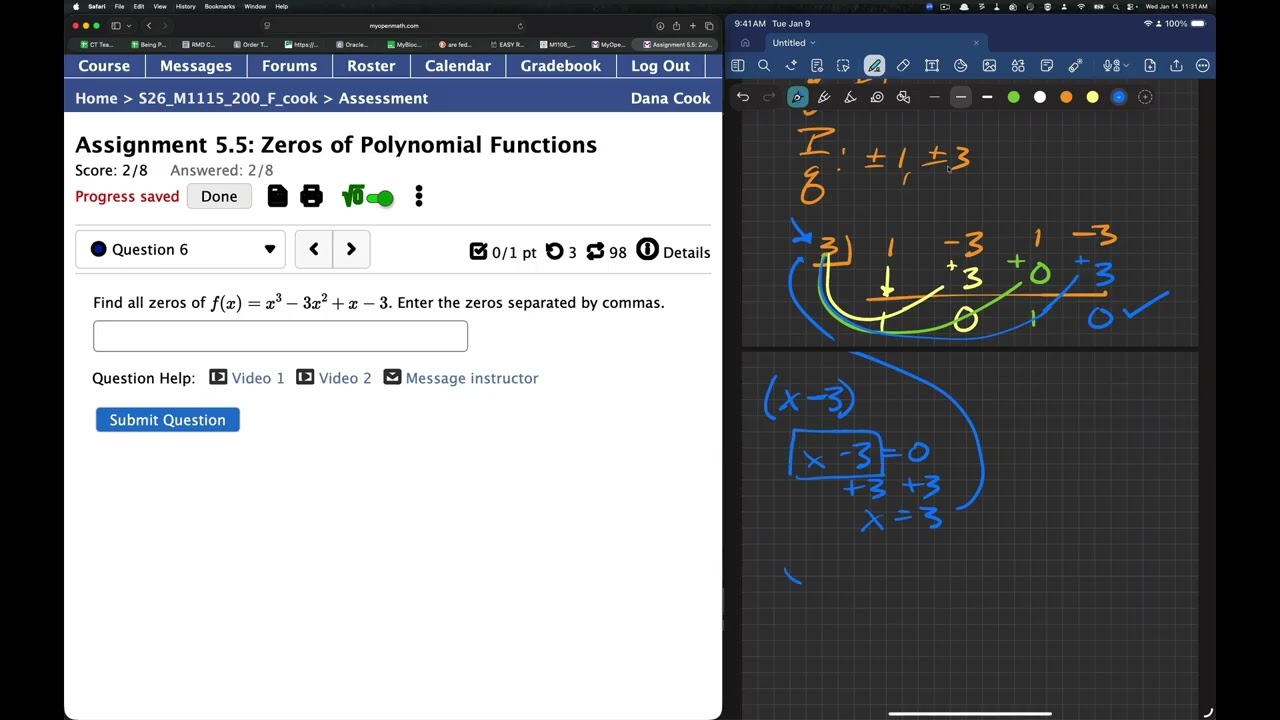
Task: Pick the yellow color swatch
Action: [1092, 97]
